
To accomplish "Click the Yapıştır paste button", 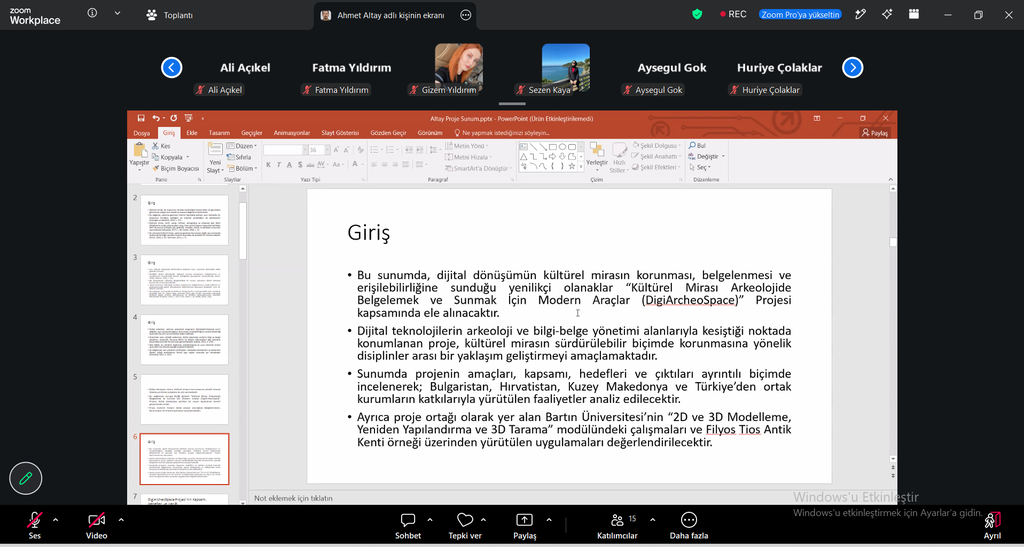I will tap(139, 156).
